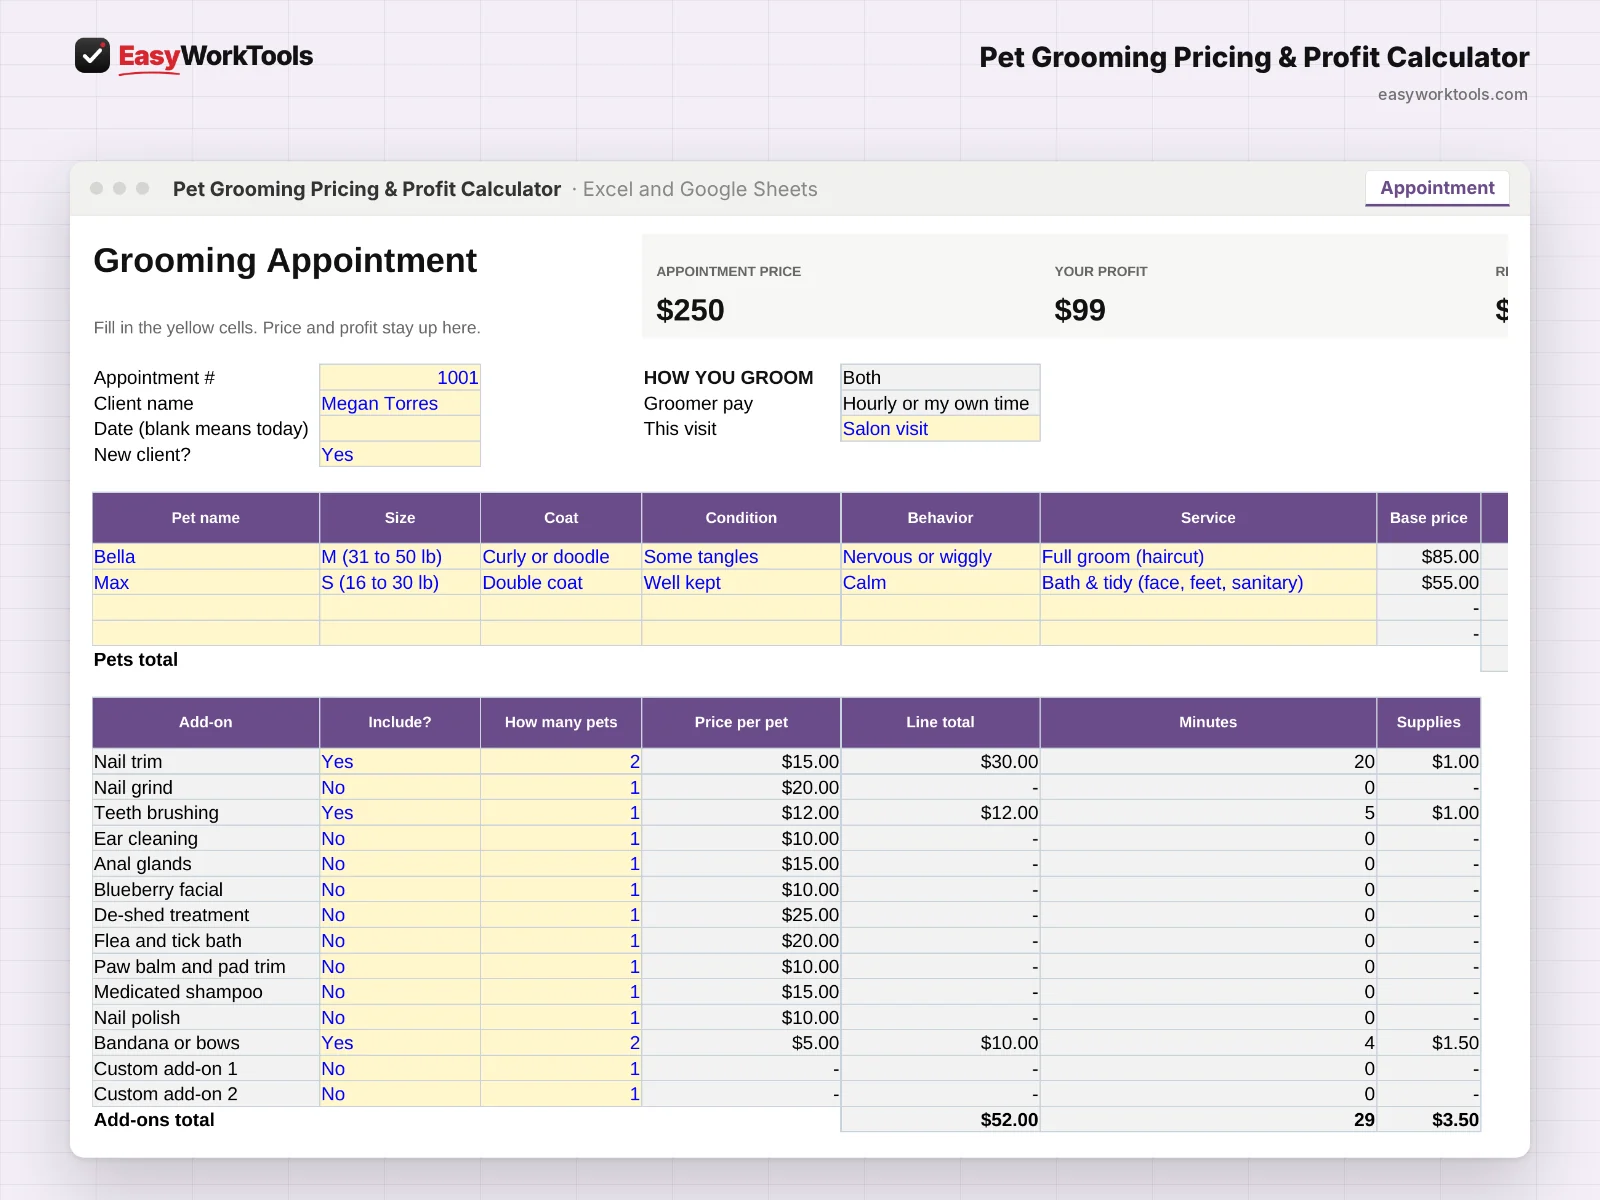Toggle Include? for Bandana or bows

click(x=400, y=1042)
